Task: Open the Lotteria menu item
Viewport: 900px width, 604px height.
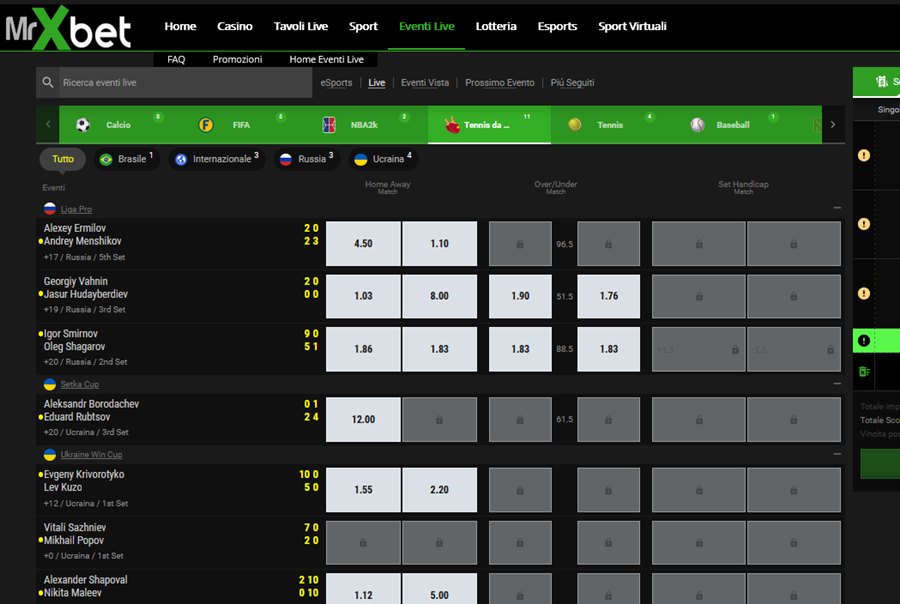Action: coord(496,26)
